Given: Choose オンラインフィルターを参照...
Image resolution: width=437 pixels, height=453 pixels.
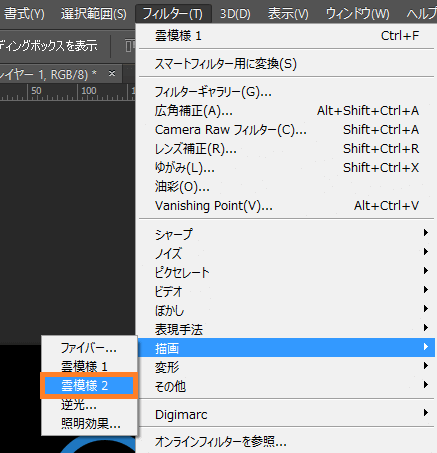Looking at the screenshot, I should click(287, 442).
